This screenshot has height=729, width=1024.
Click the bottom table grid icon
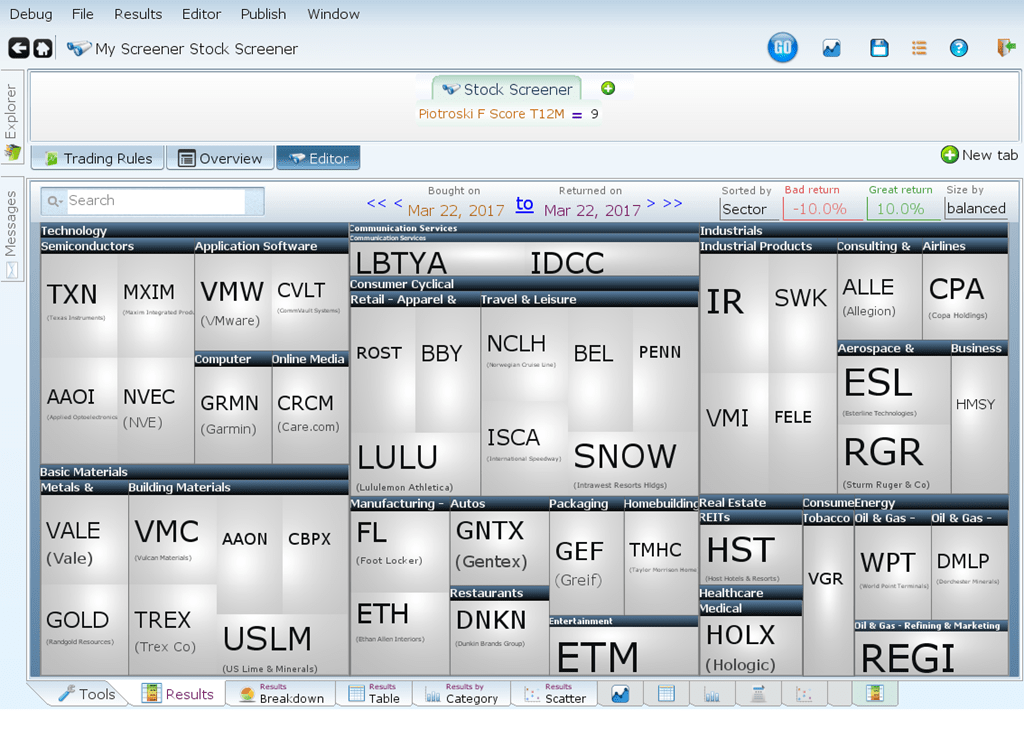[x=666, y=694]
